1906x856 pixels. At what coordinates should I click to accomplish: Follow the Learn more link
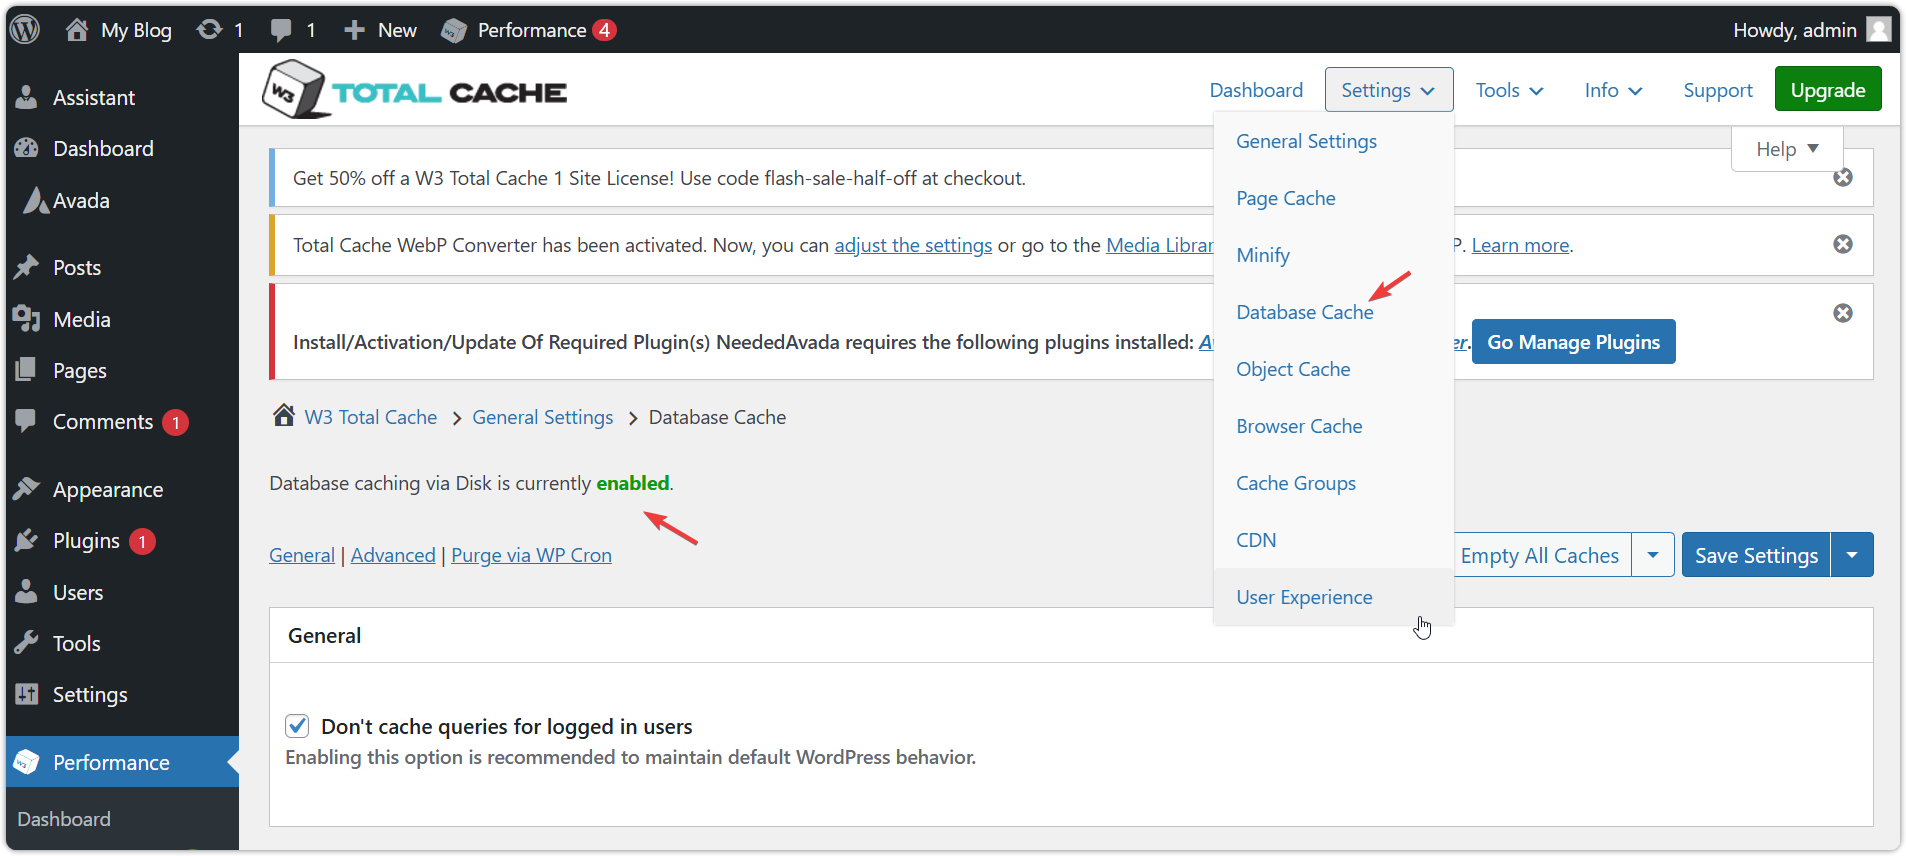coord(1520,245)
